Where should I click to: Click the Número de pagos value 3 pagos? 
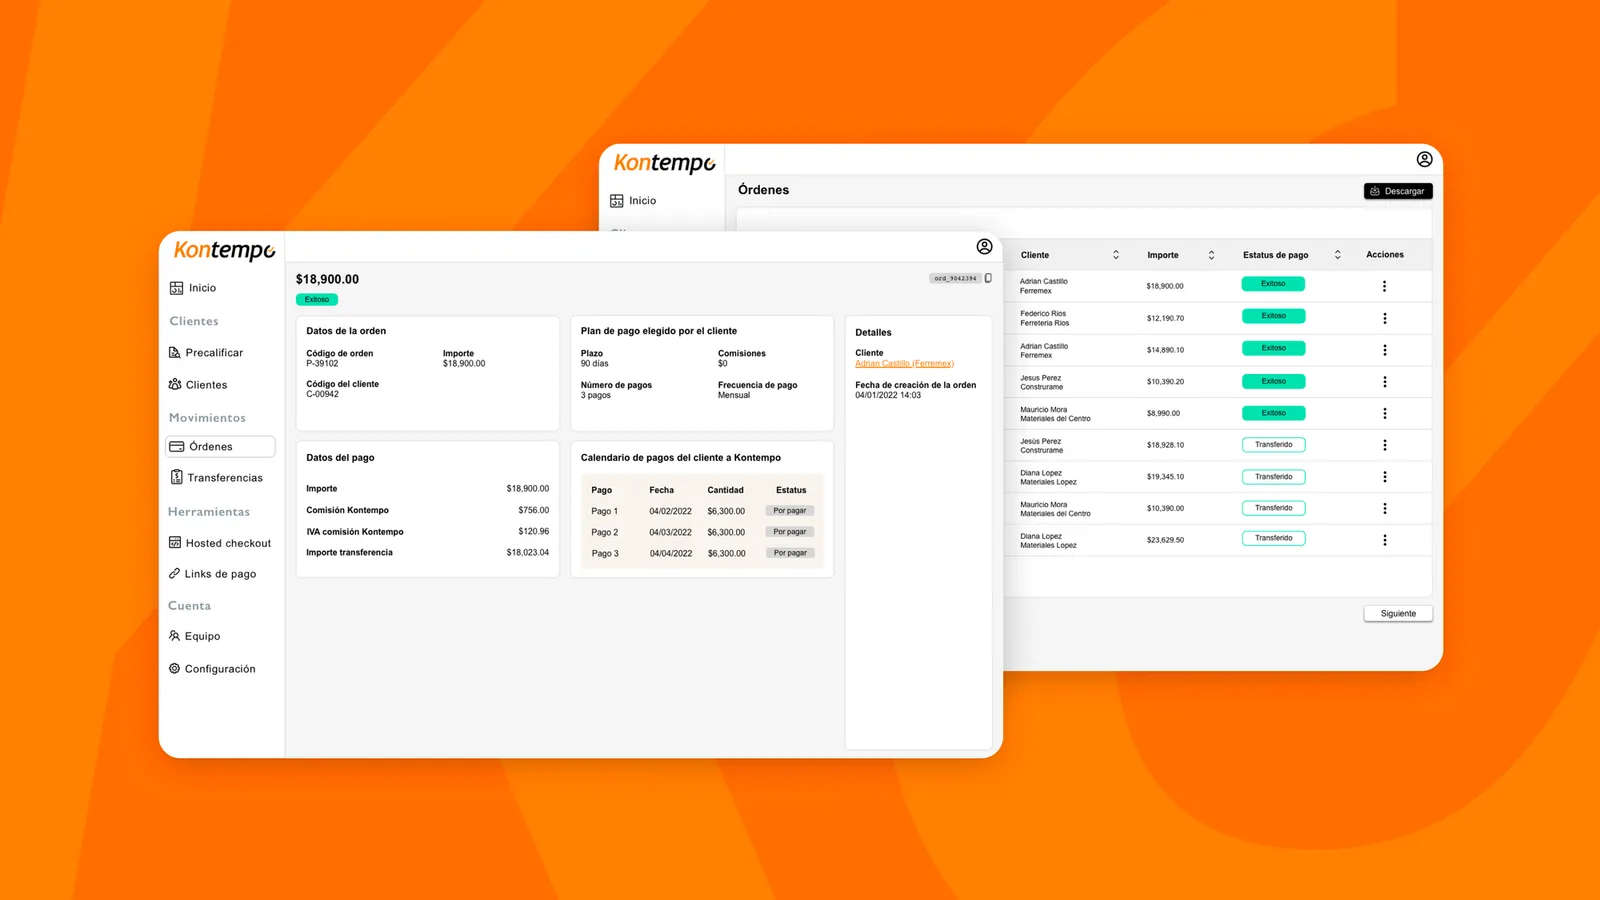598,395
